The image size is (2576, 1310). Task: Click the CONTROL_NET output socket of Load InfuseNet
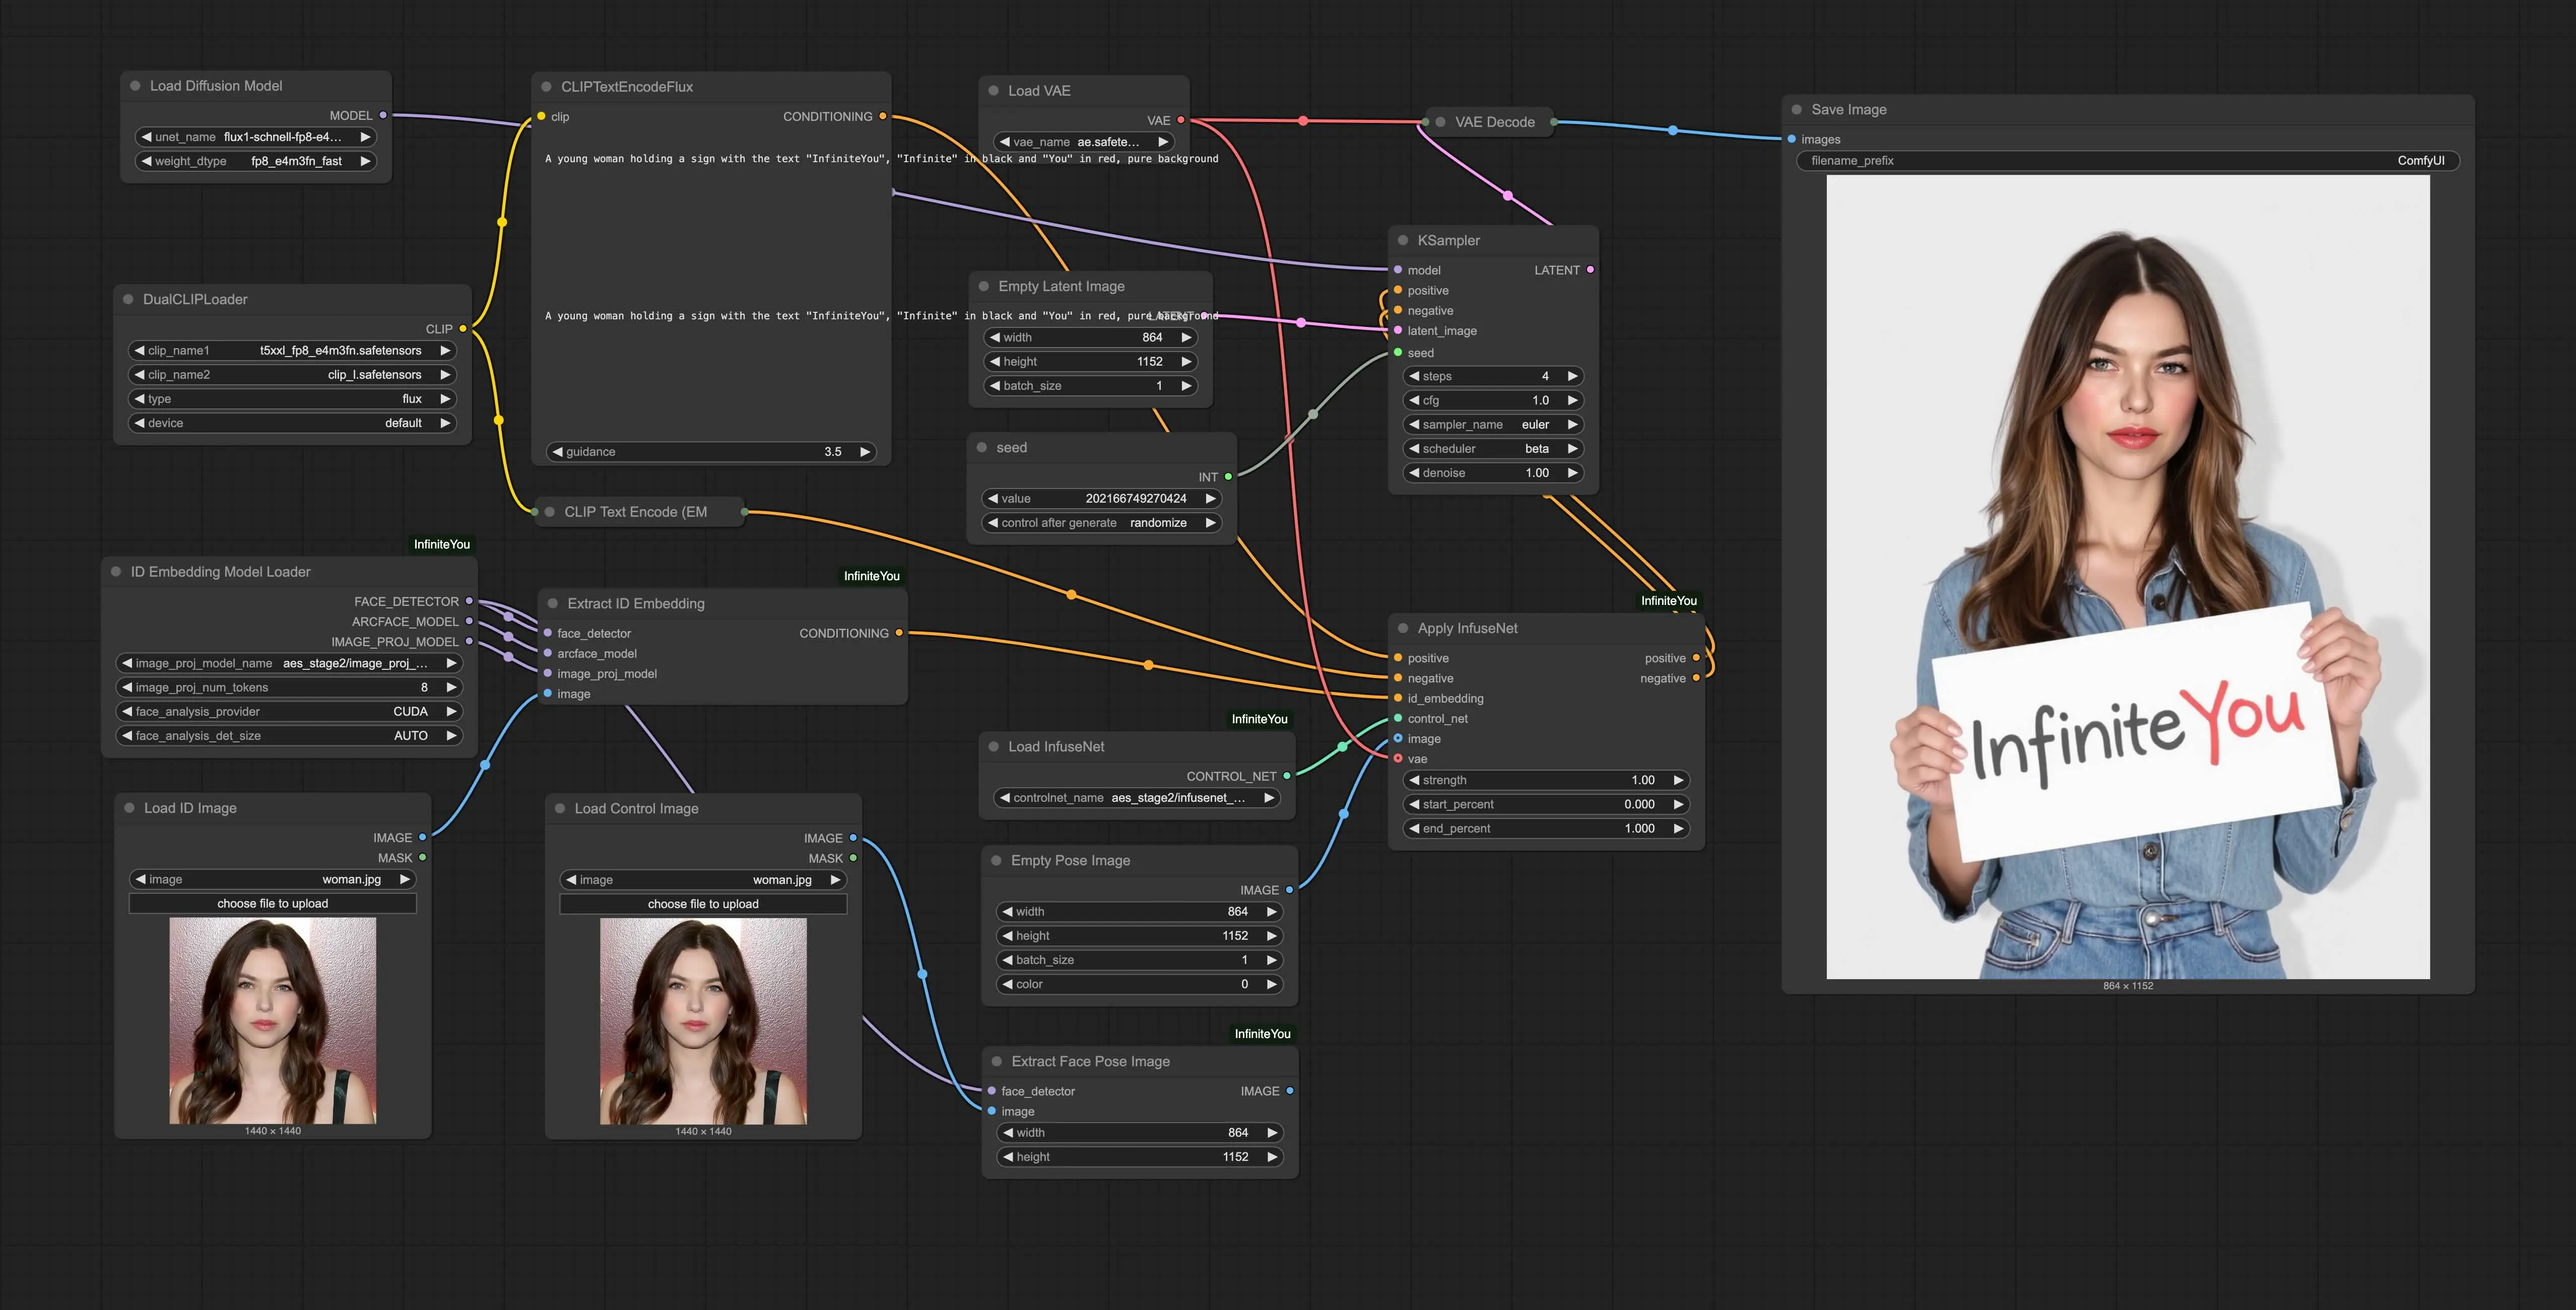point(1287,776)
